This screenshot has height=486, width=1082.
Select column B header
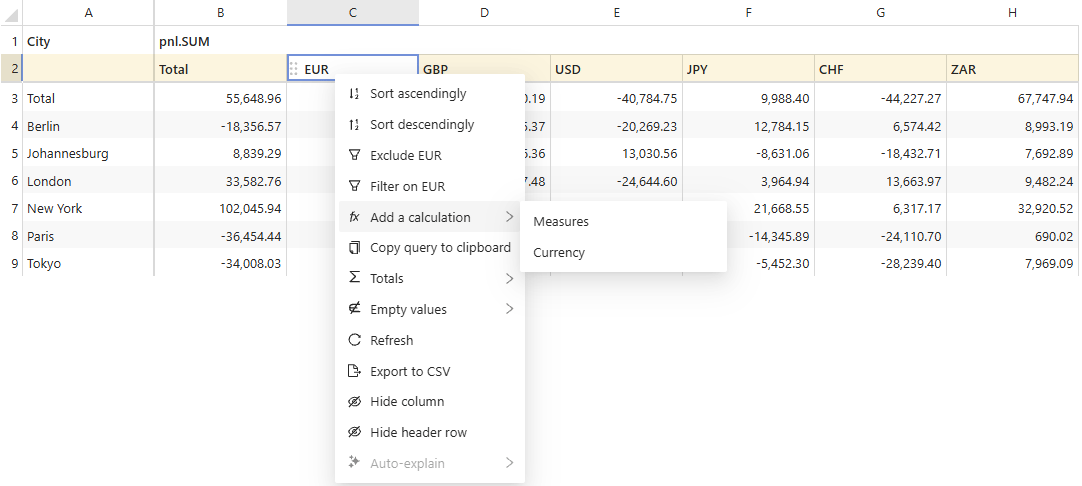pos(220,12)
